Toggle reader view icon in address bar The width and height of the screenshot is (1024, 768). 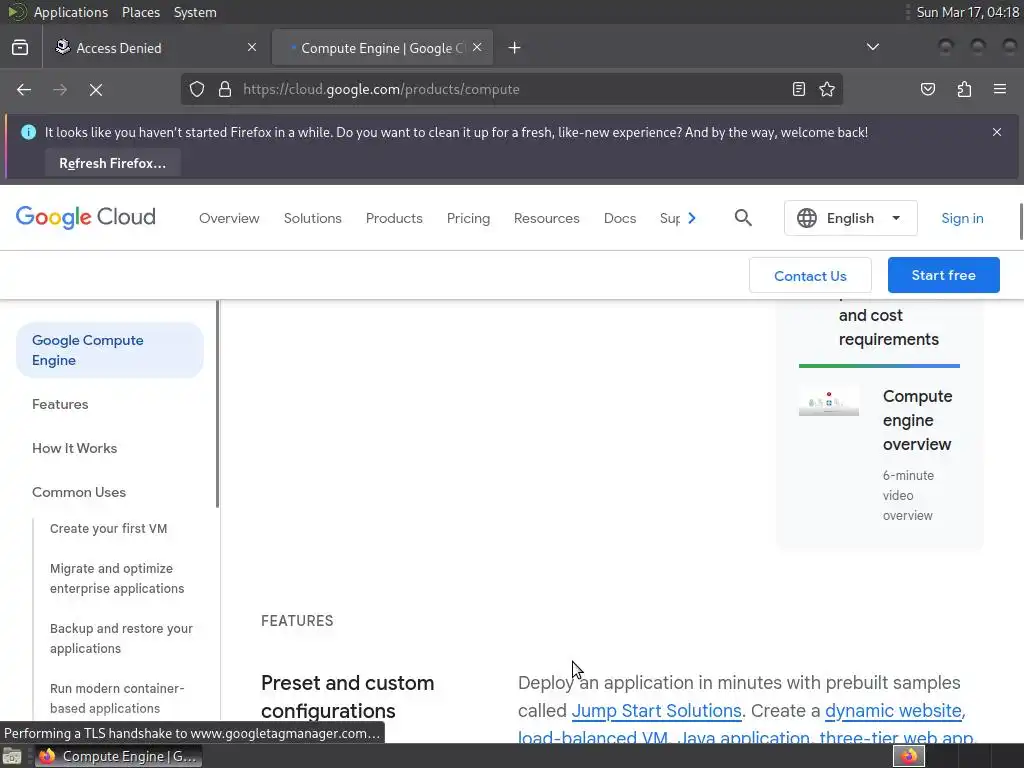799,89
